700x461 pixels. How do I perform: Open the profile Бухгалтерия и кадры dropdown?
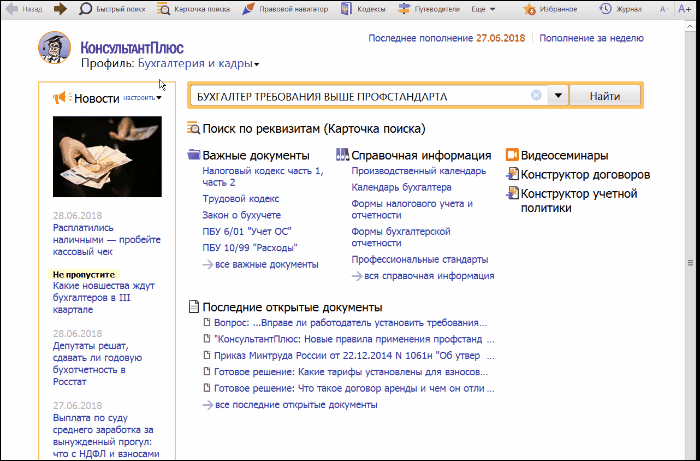[198, 64]
